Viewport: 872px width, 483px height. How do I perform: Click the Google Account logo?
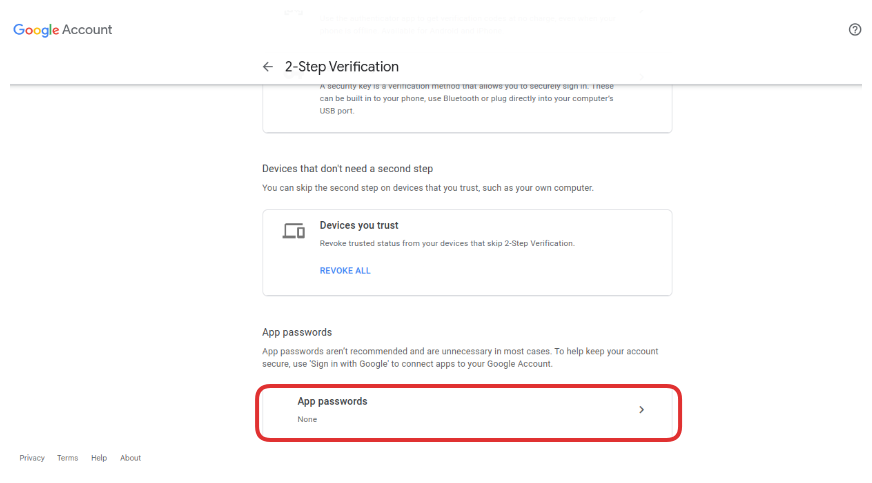(62, 30)
